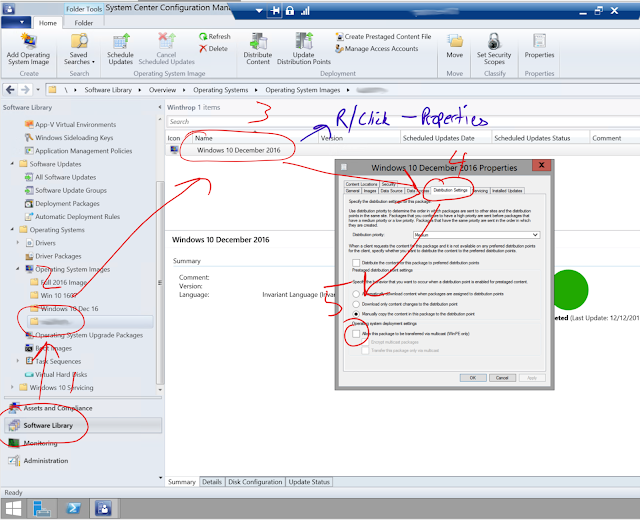The height and width of the screenshot is (520, 640).
Task: Click the Add Operating System Image icon
Action: pos(29,41)
